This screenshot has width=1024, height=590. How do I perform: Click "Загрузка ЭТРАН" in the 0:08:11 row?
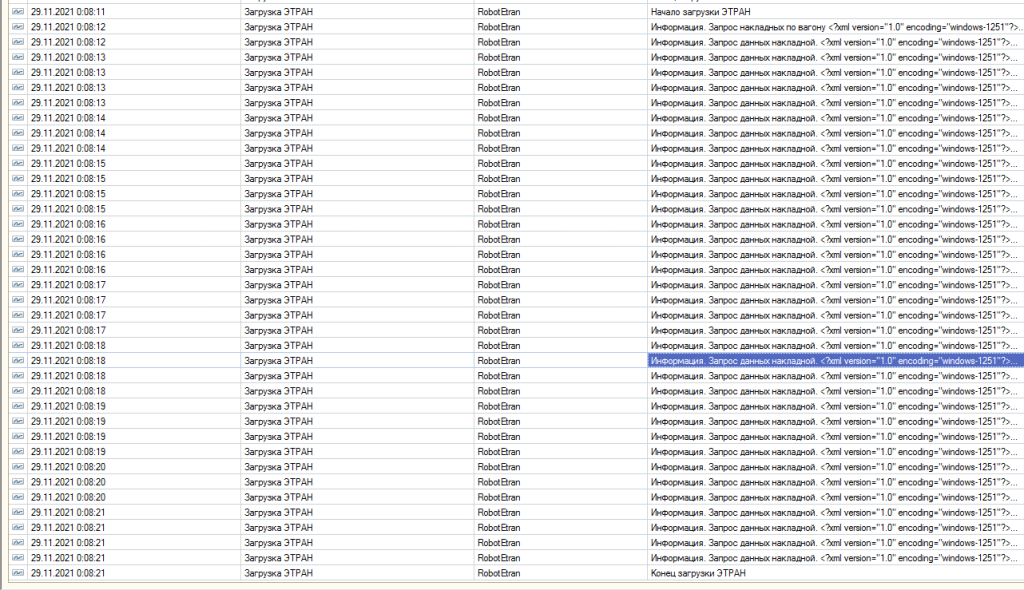[278, 12]
